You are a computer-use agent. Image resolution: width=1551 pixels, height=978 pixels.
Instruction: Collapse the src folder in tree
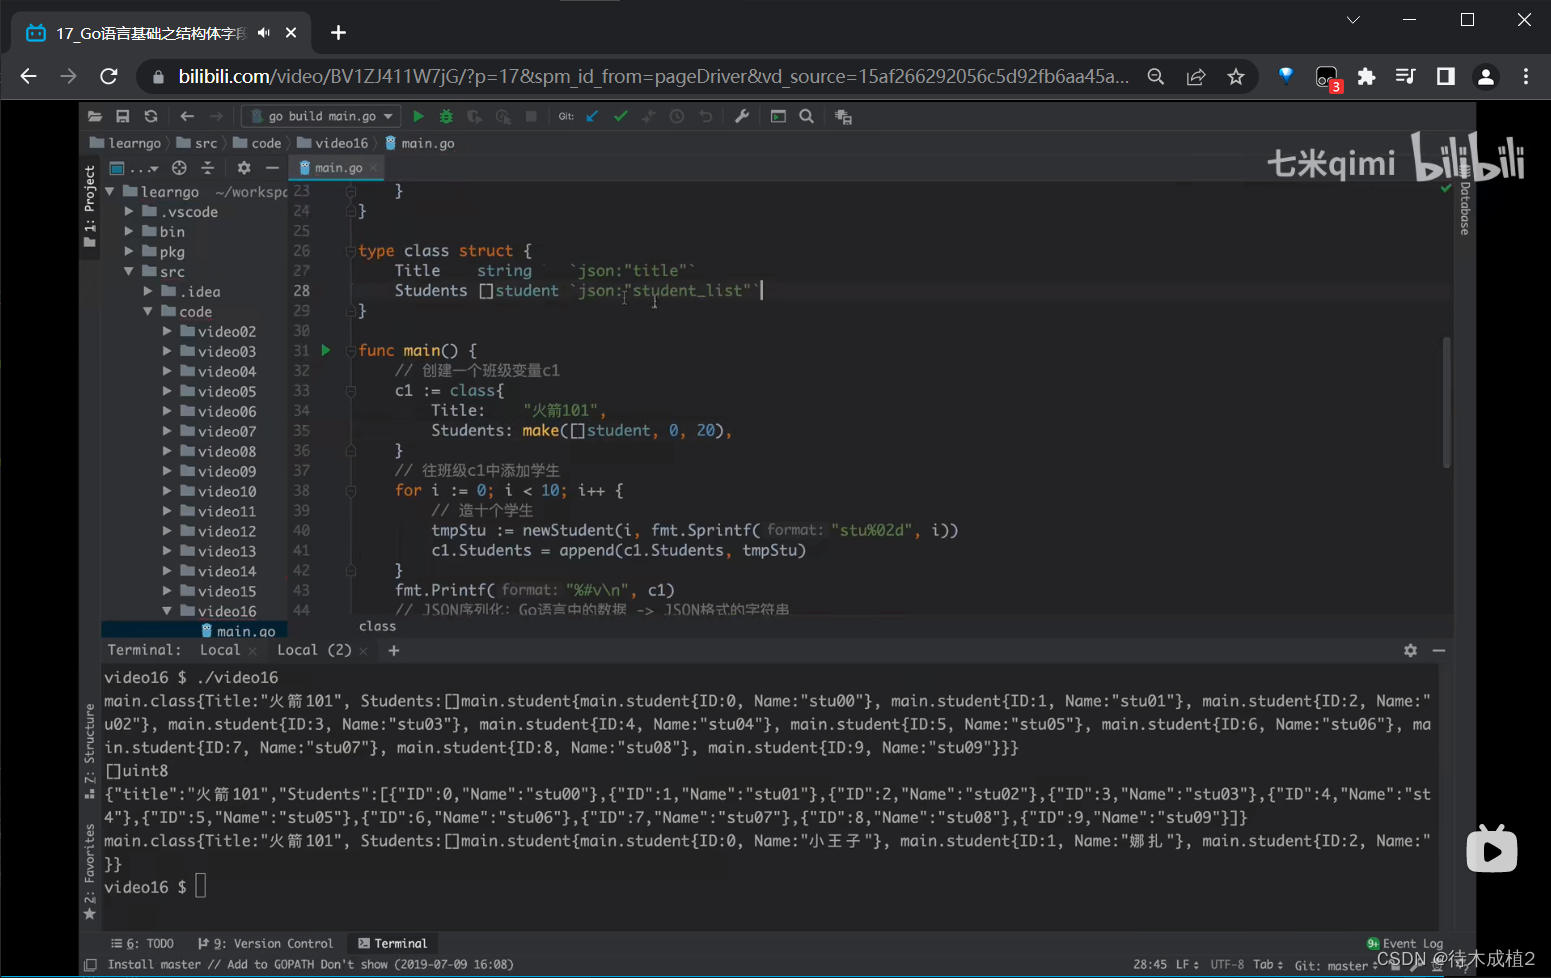point(129,271)
